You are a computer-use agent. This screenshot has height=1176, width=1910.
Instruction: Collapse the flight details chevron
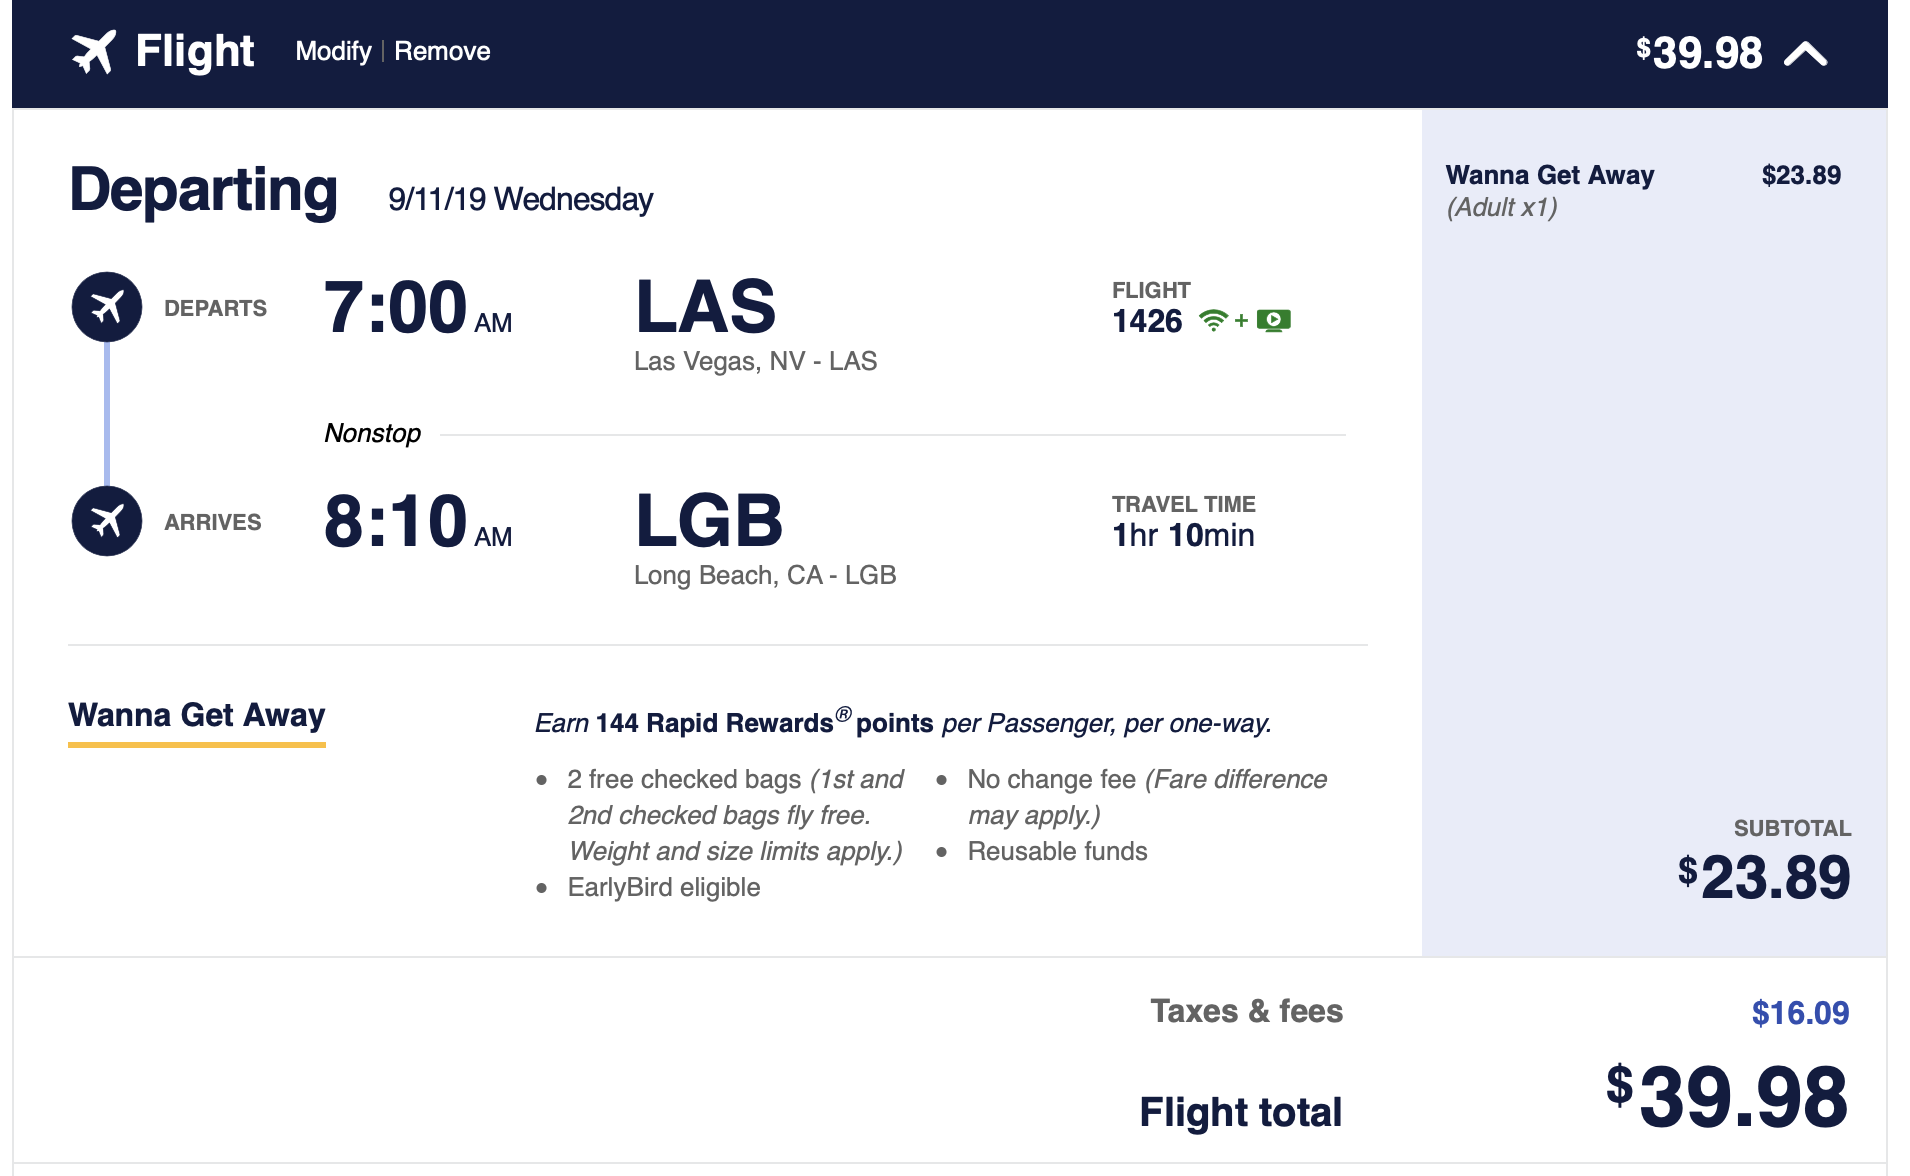point(1805,54)
